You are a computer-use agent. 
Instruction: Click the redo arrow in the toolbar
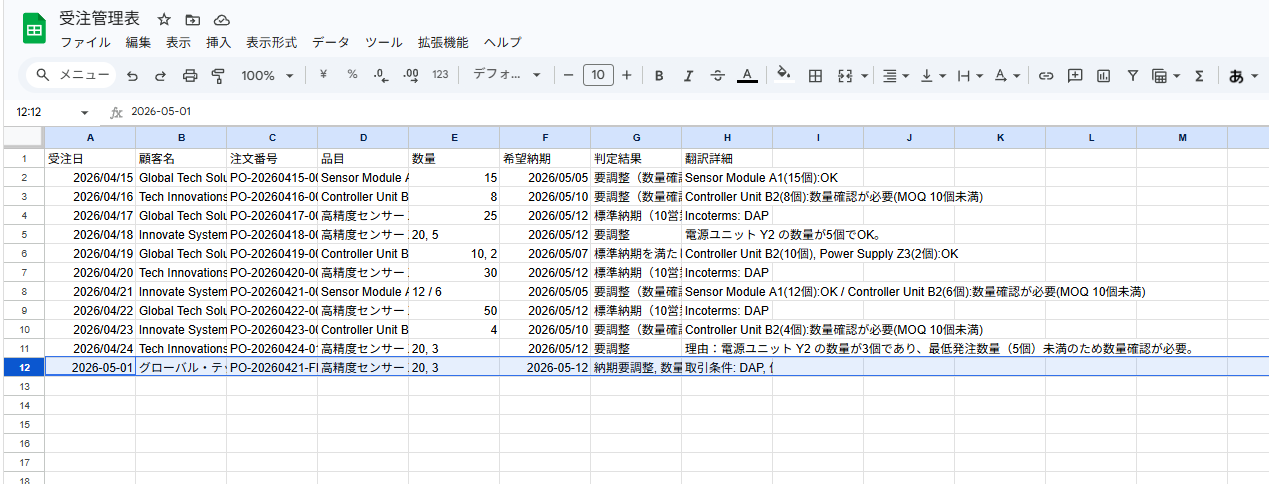[160, 75]
